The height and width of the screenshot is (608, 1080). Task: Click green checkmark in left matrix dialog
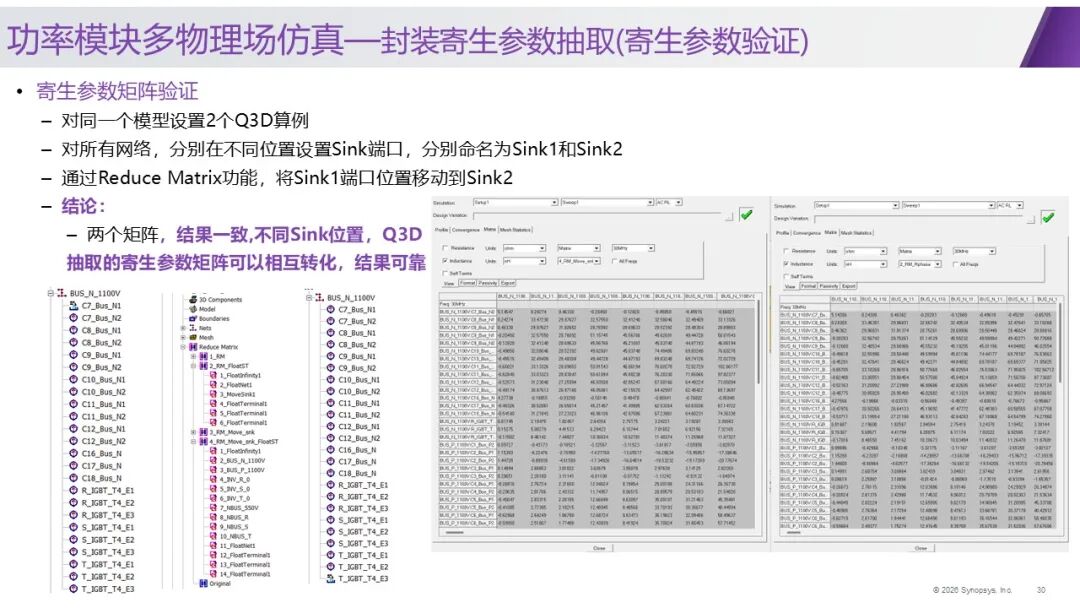click(x=746, y=215)
